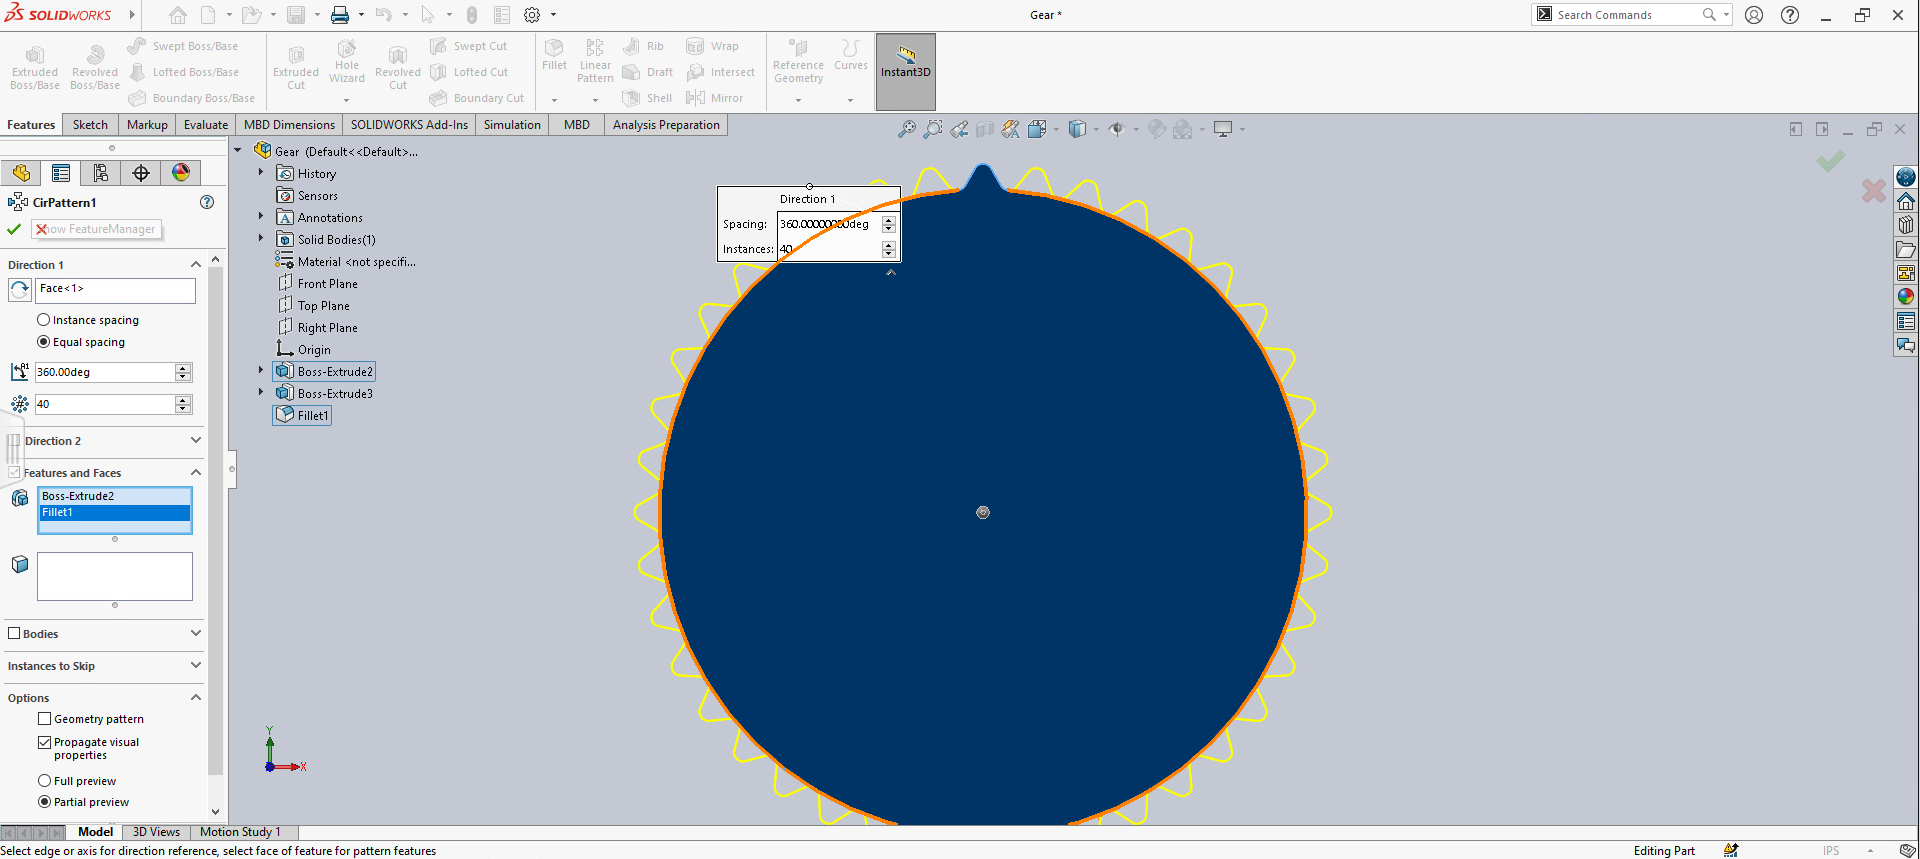Click the Print icon in top toolbar
The width and height of the screenshot is (1920, 859).
(340, 15)
